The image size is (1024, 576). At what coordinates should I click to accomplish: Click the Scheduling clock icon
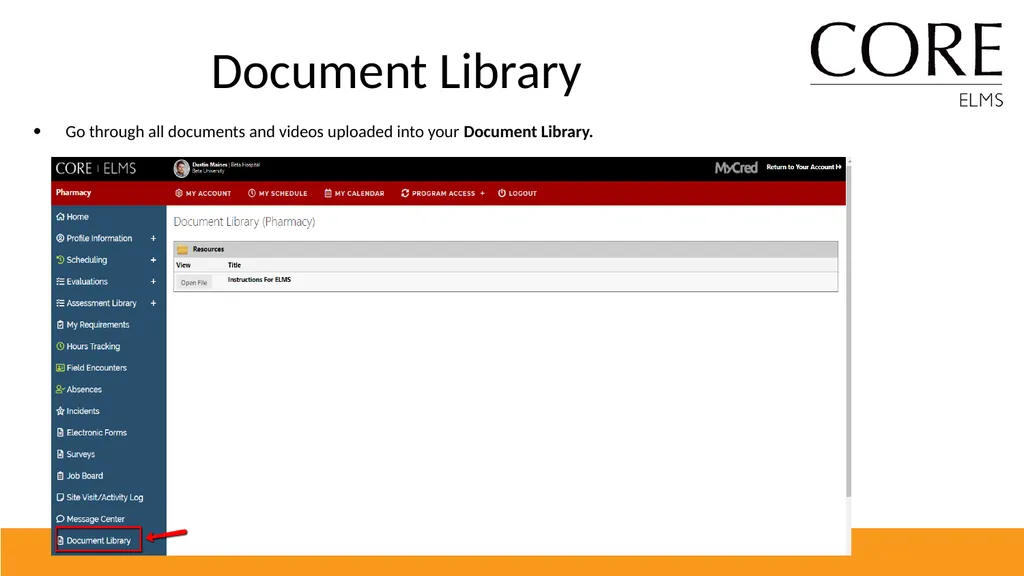[x=60, y=260]
